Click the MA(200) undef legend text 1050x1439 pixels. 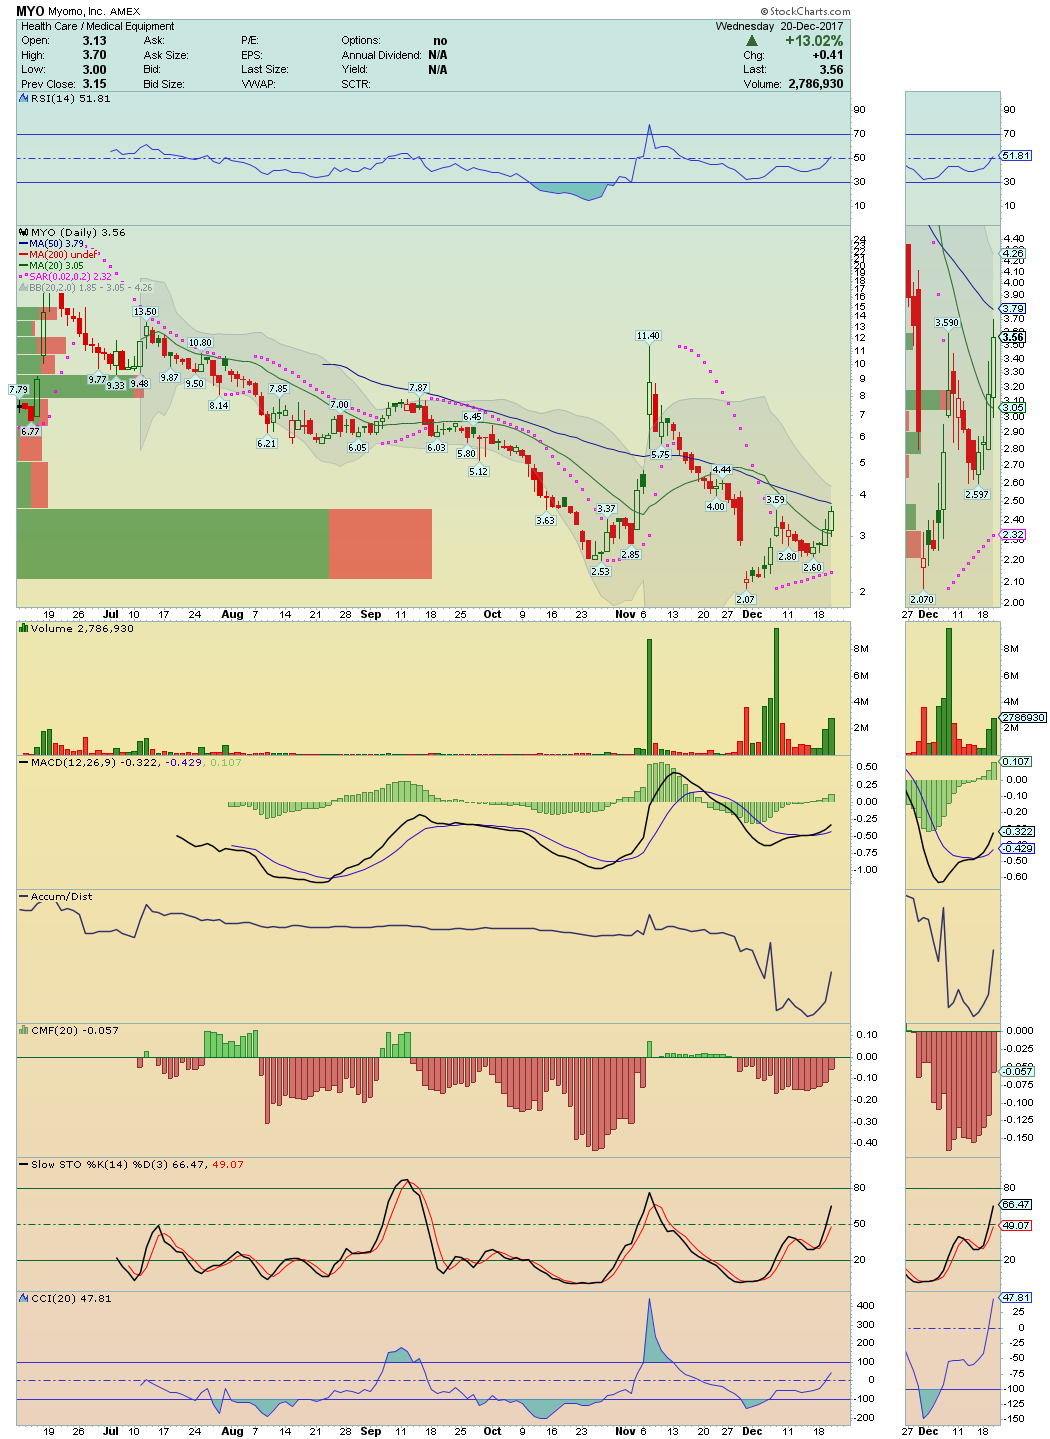[x=64, y=254]
